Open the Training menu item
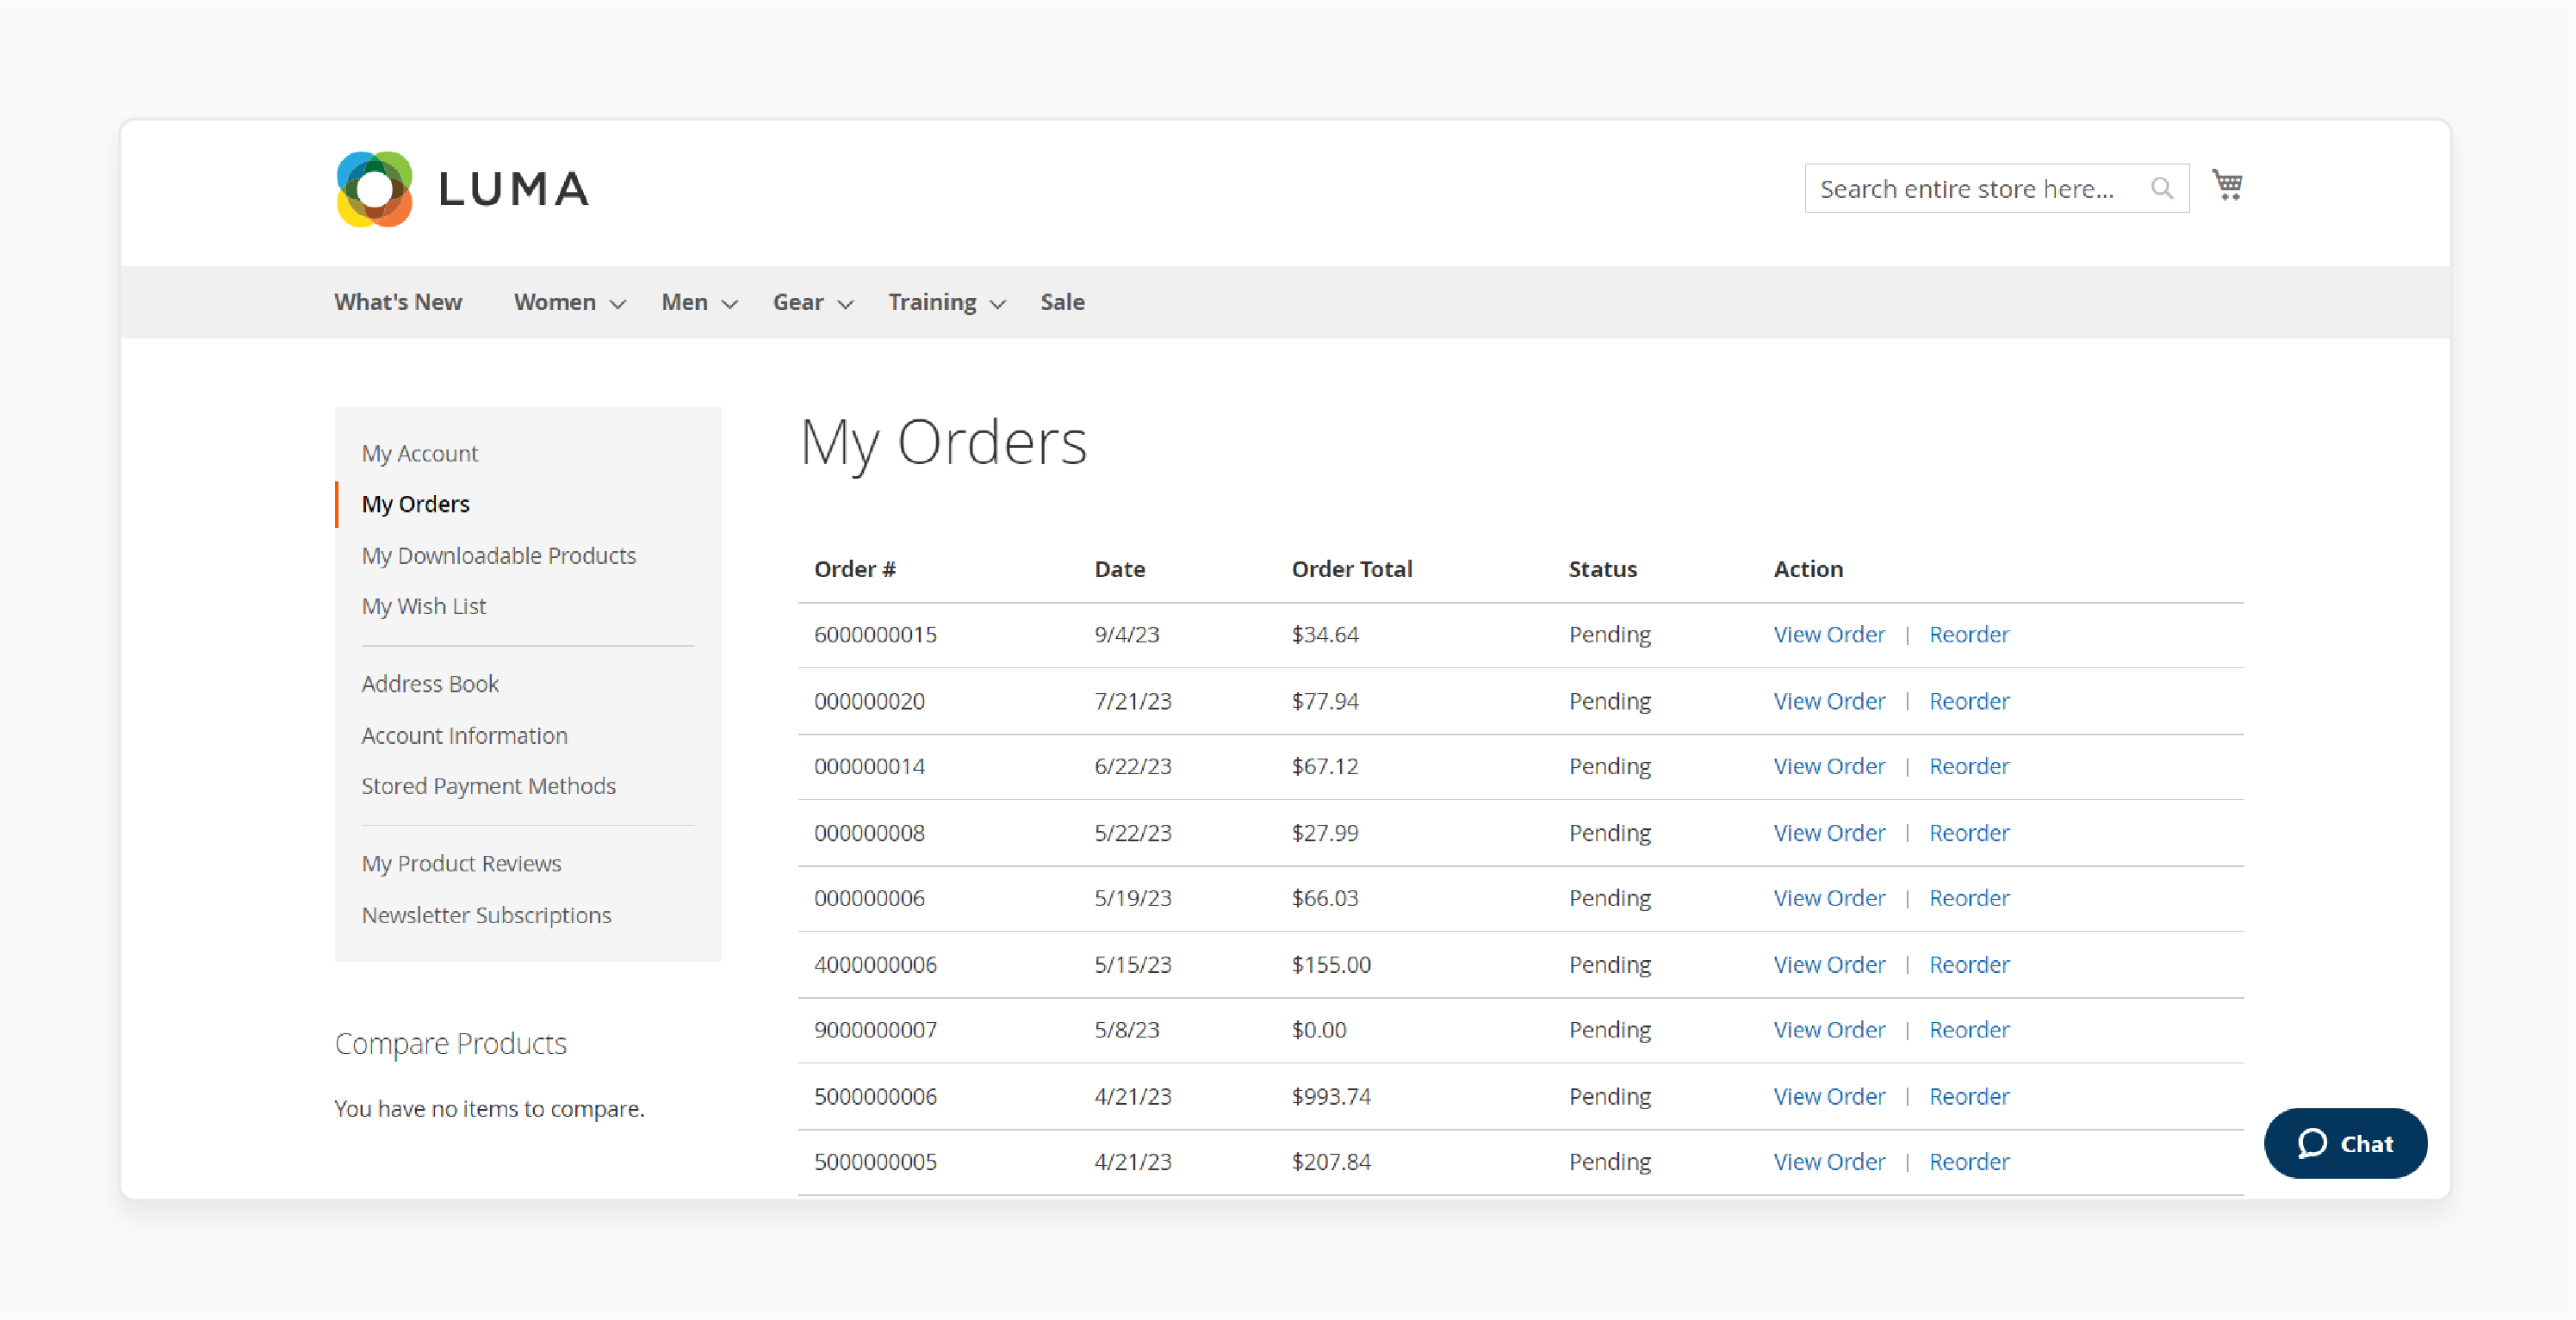The height and width of the screenshot is (1320, 2576). pos(932,302)
